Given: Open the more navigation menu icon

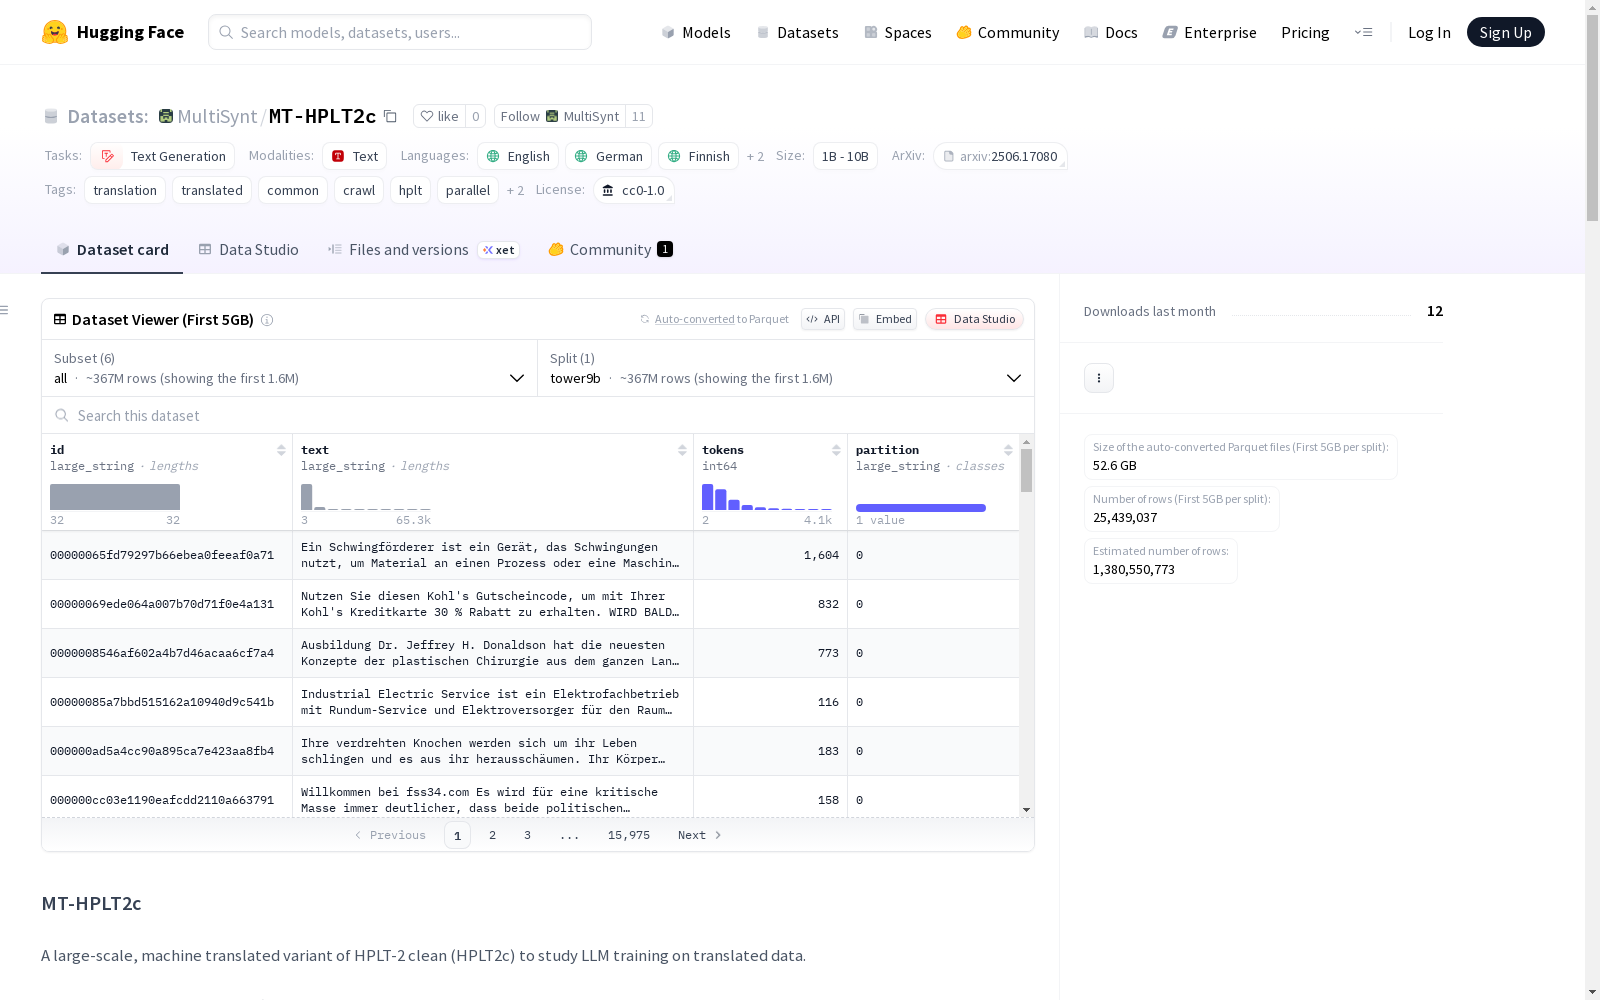Looking at the screenshot, I should pyautogui.click(x=1363, y=32).
